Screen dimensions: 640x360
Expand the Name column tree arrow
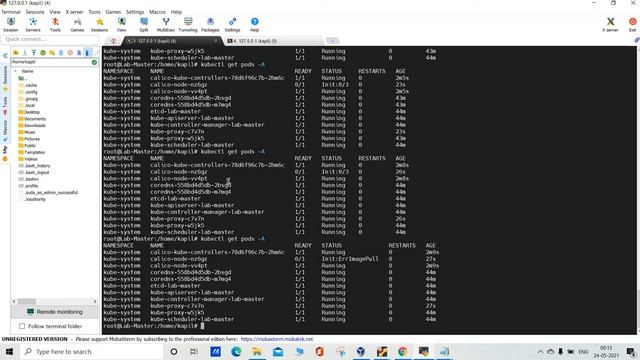pos(16,71)
